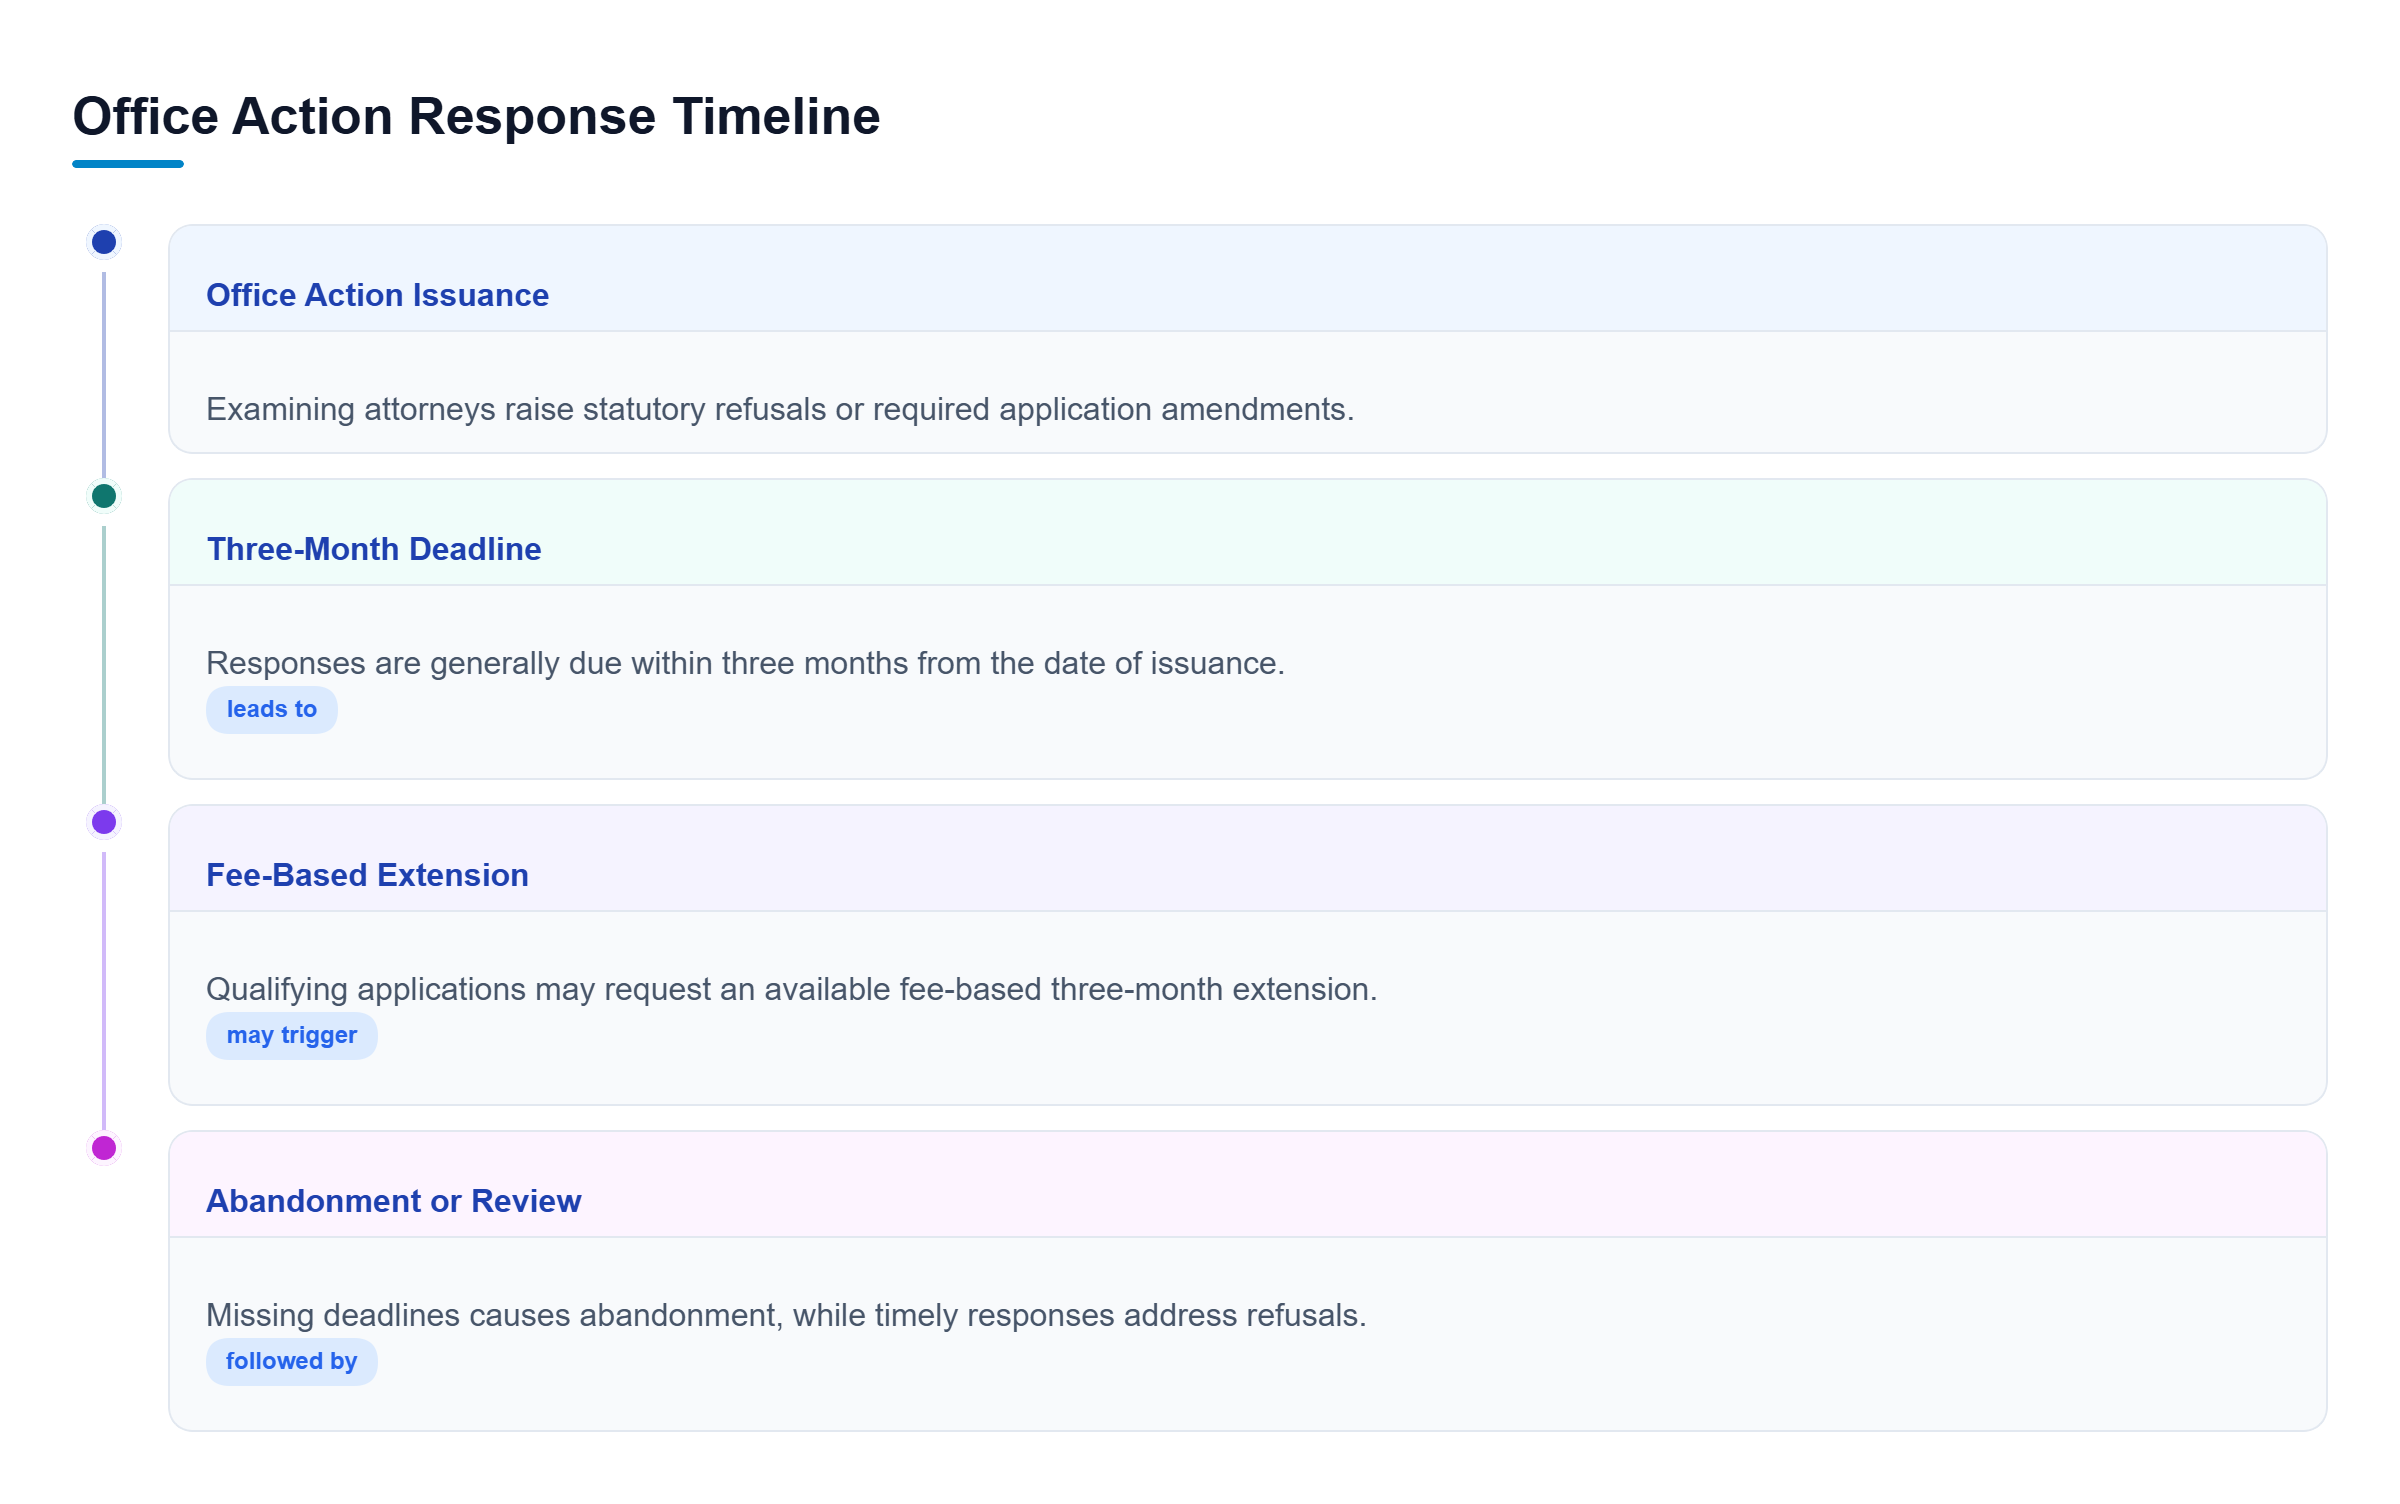The height and width of the screenshot is (1504, 2400).
Task: Click the 'may trigger' tag
Action: pyautogui.click(x=292, y=1036)
